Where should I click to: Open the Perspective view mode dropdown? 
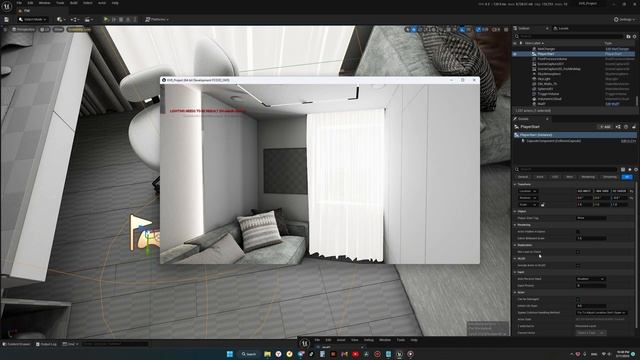click(x=23, y=29)
